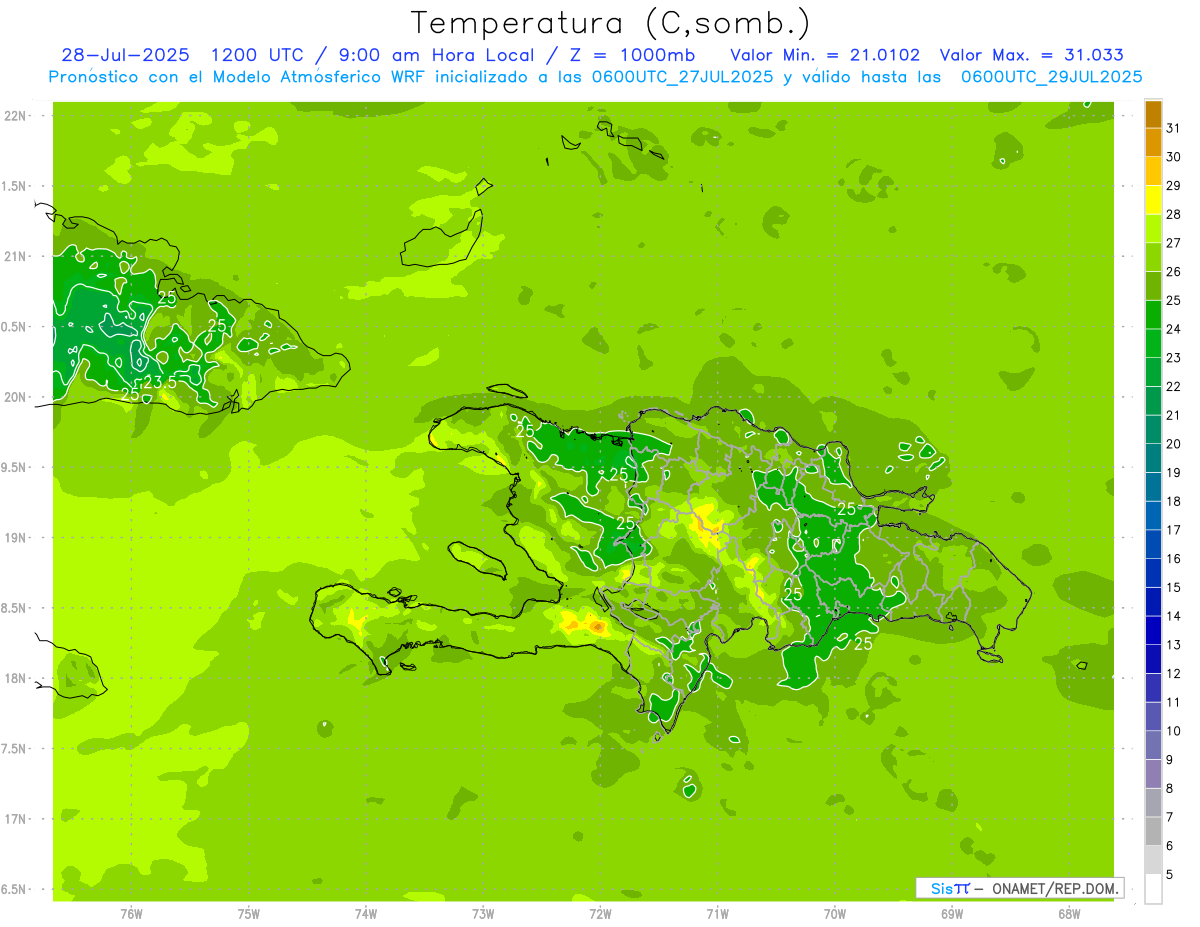Select colorbar swatch between 22 and 23
The height and width of the screenshot is (927, 1200).
tap(1153, 372)
